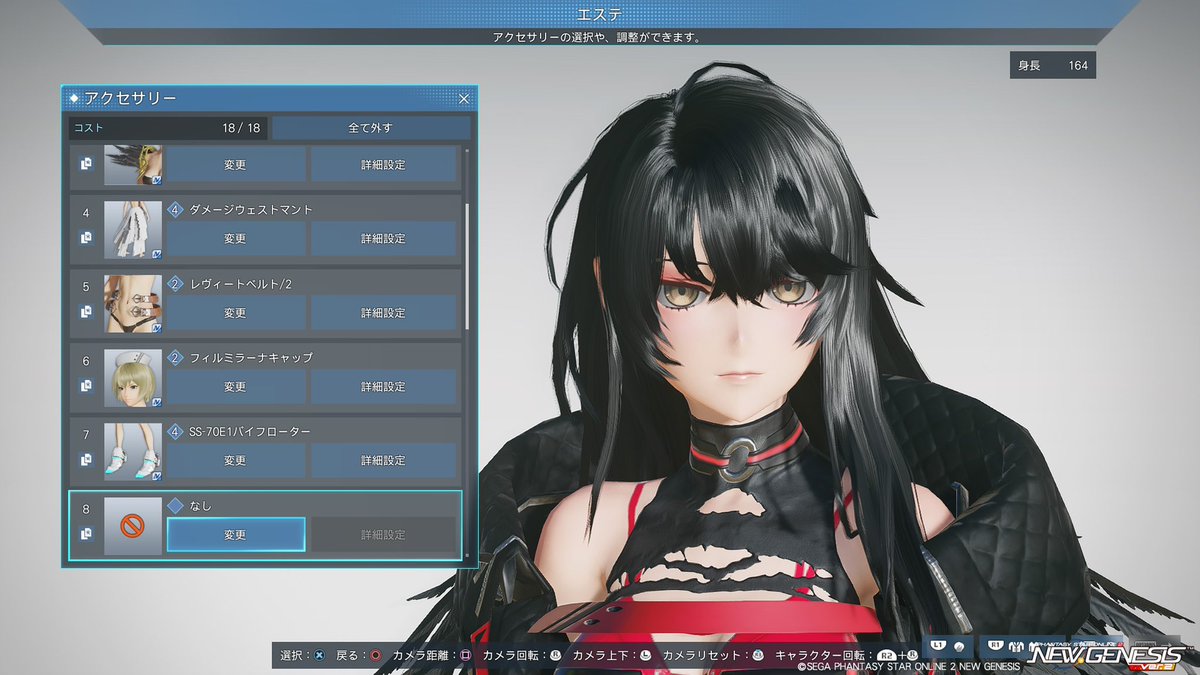Click the レヴィートベルト/2 item name
This screenshot has height=675, width=1200.
click(x=240, y=284)
